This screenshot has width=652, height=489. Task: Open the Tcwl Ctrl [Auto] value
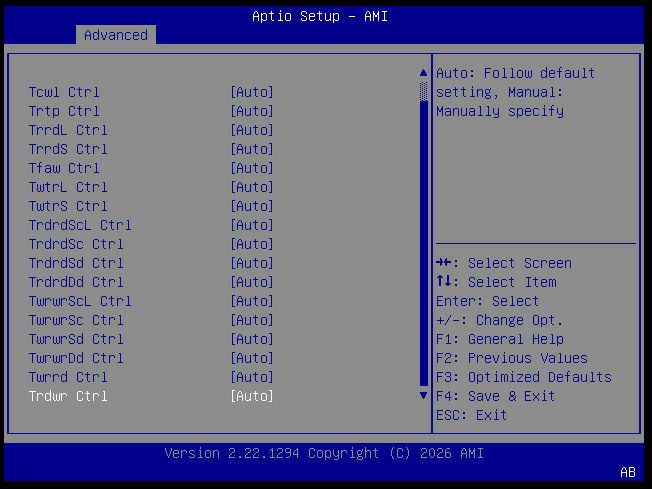pos(252,92)
